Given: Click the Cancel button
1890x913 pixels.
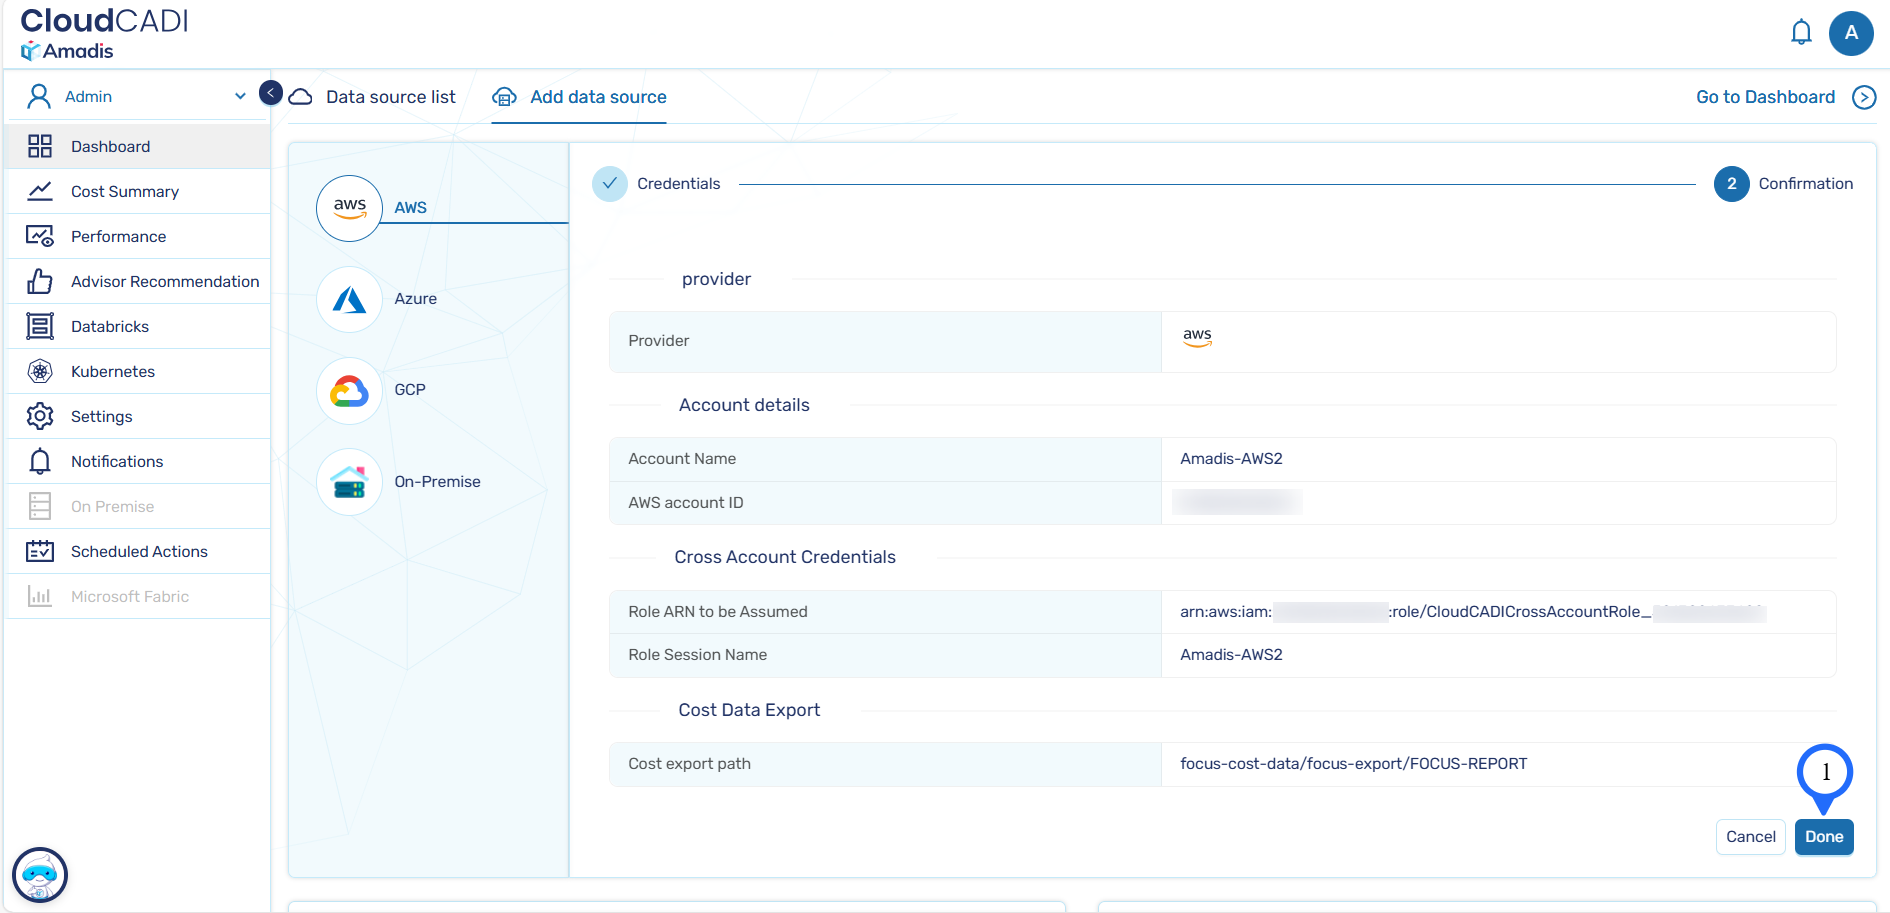Looking at the screenshot, I should (1750, 837).
